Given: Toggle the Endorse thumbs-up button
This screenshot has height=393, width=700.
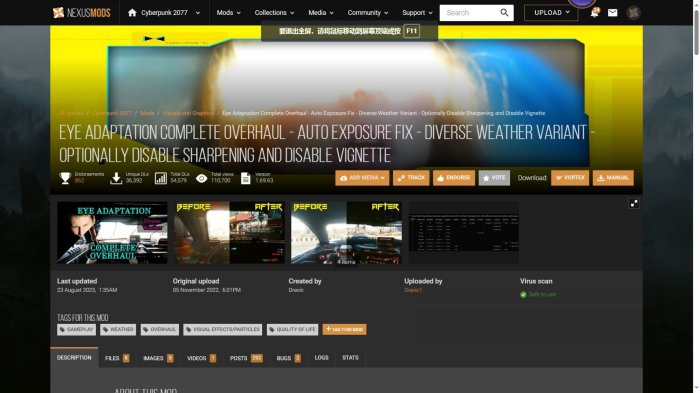Looking at the screenshot, I should [x=454, y=178].
